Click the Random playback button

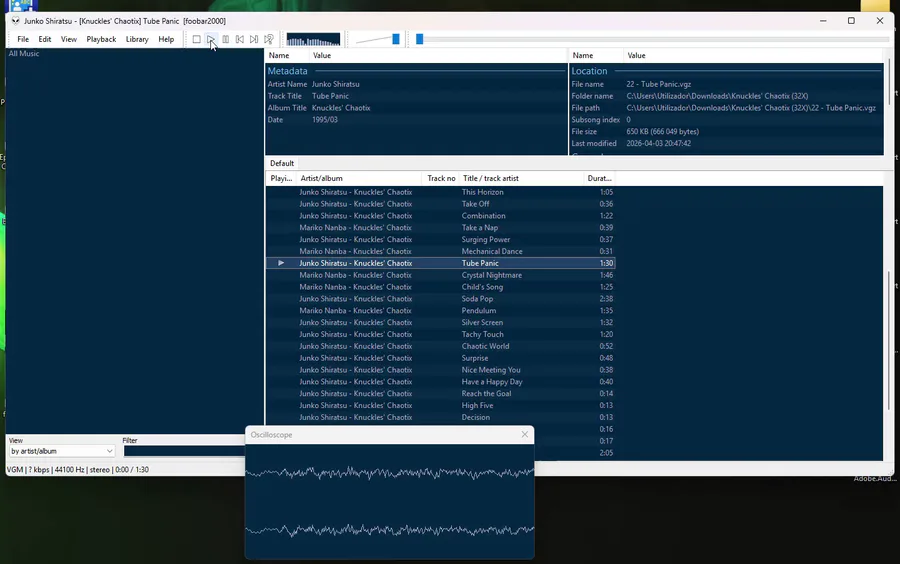point(269,39)
